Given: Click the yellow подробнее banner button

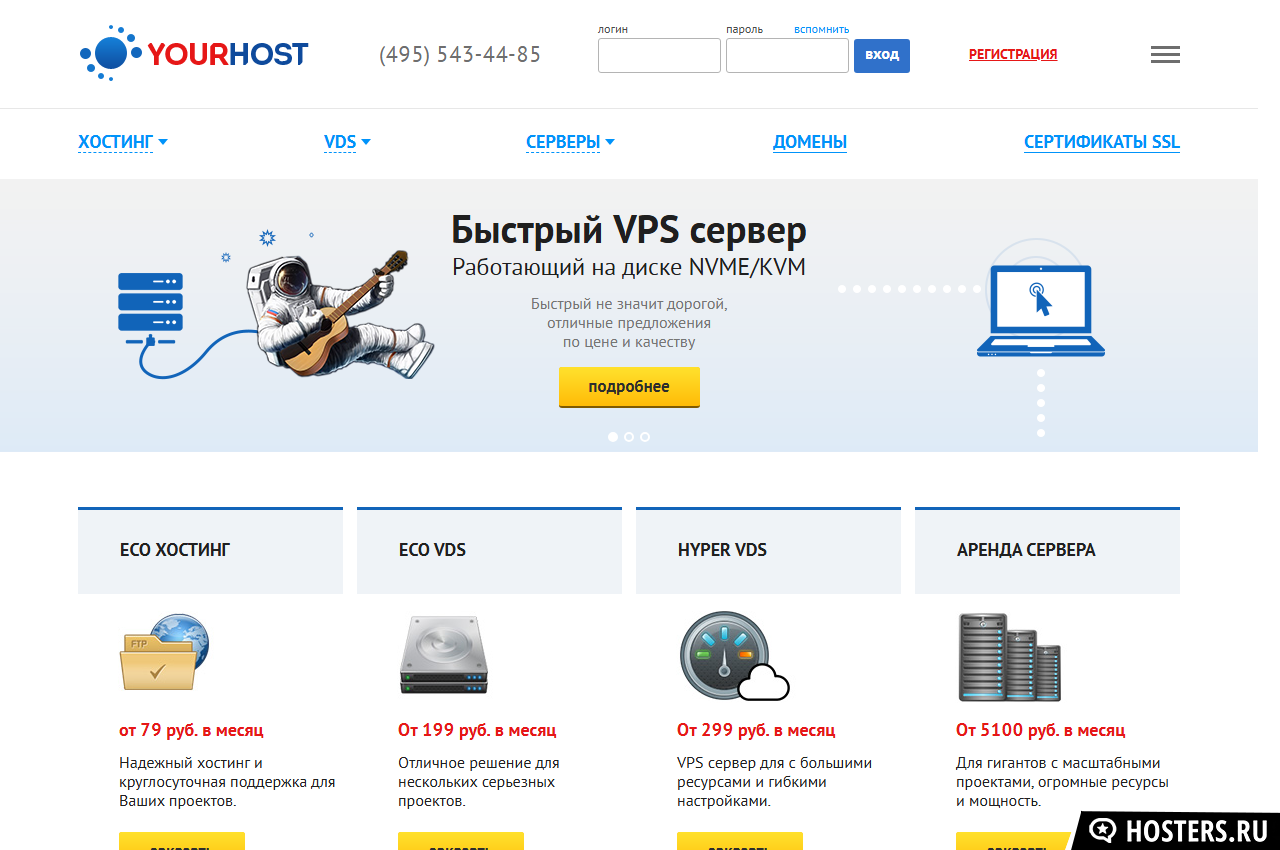Looking at the screenshot, I should 629,387.
